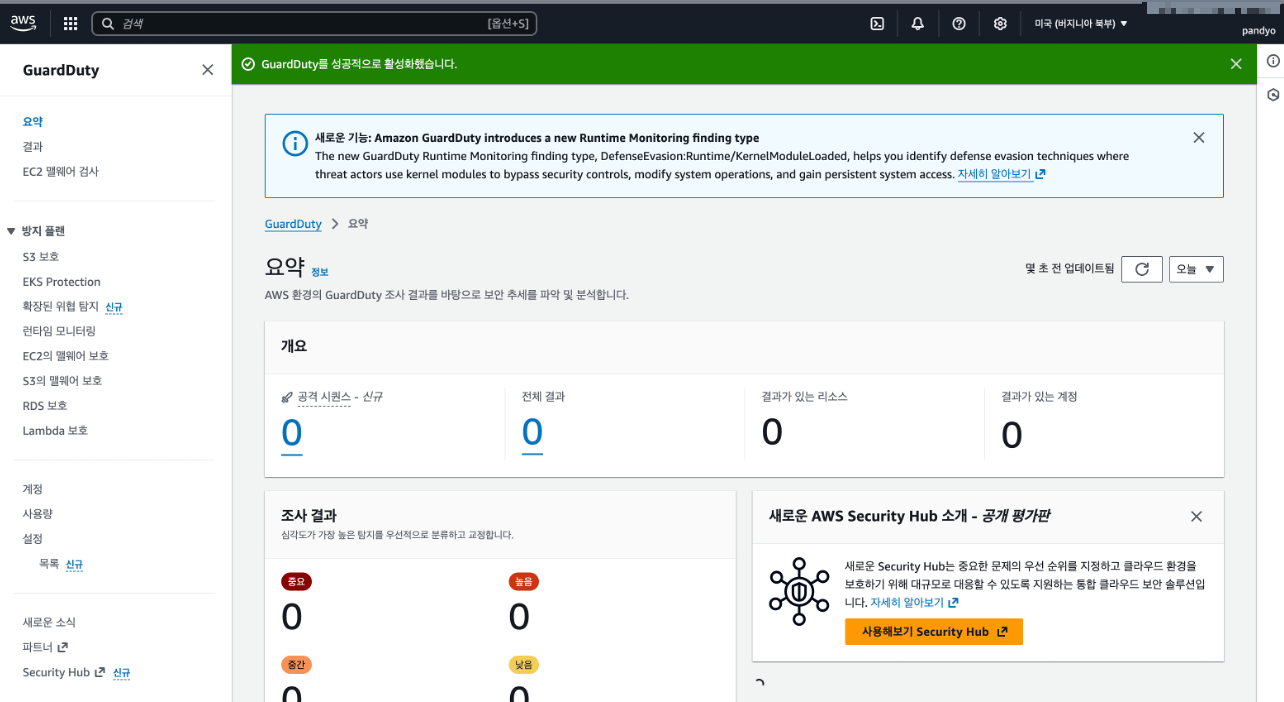Click the external link icon beside Security Hub in the sidebar

coord(100,672)
